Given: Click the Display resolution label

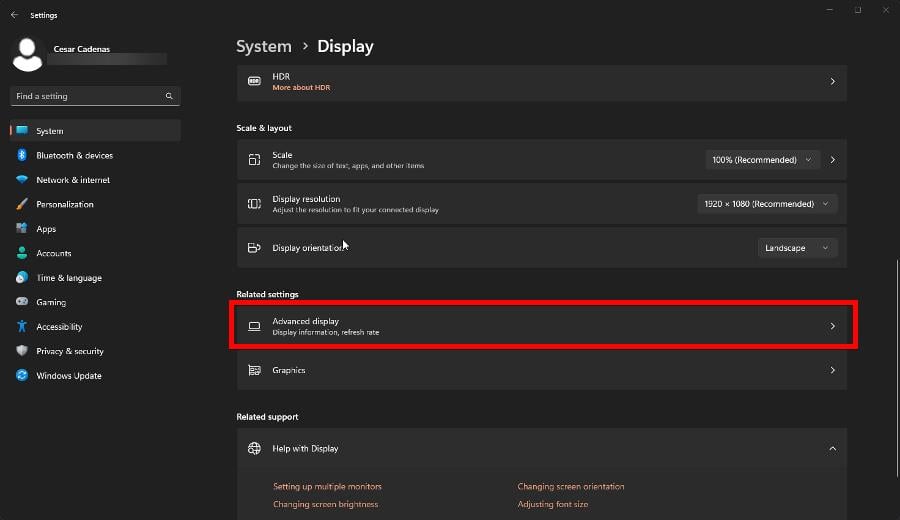Looking at the screenshot, I should 306,199.
